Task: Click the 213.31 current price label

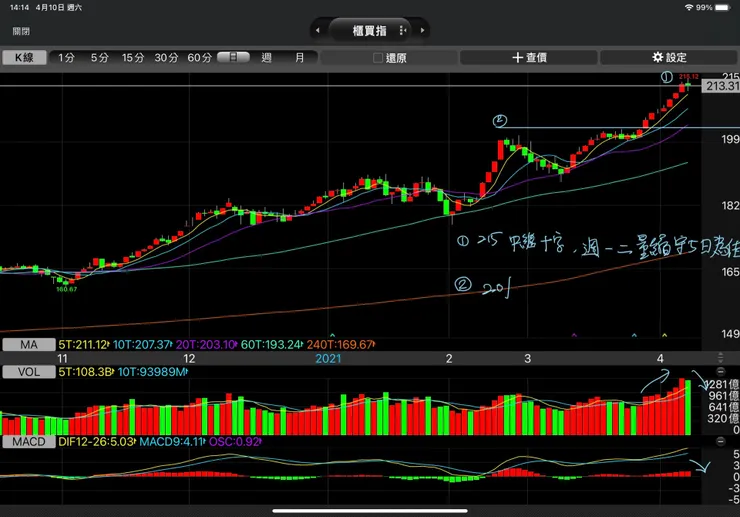Action: point(721,86)
